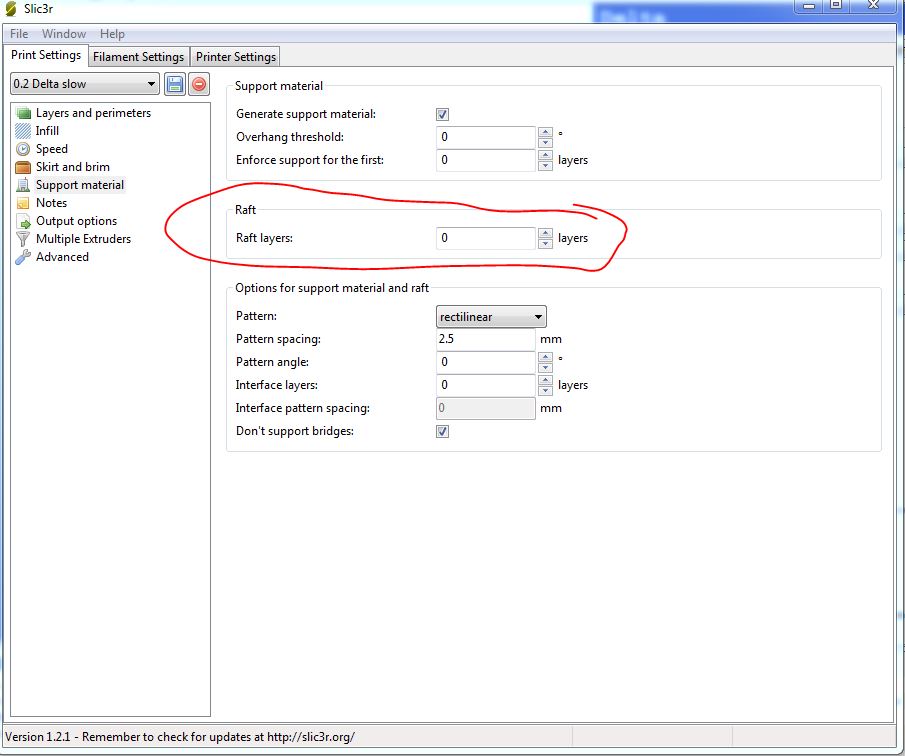Viewport: 905px width, 756px height.
Task: Open Layers and perimeters settings page
Action: (x=93, y=113)
